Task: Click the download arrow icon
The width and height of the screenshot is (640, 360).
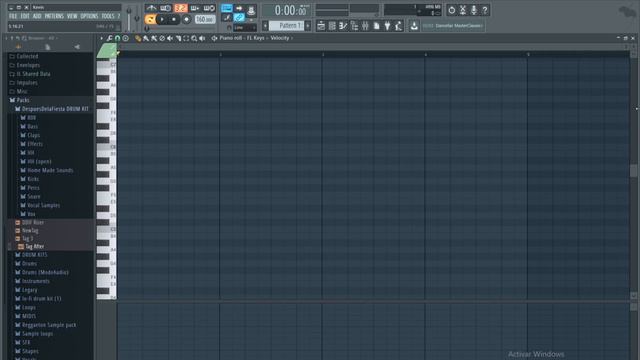Action: click(x=414, y=26)
